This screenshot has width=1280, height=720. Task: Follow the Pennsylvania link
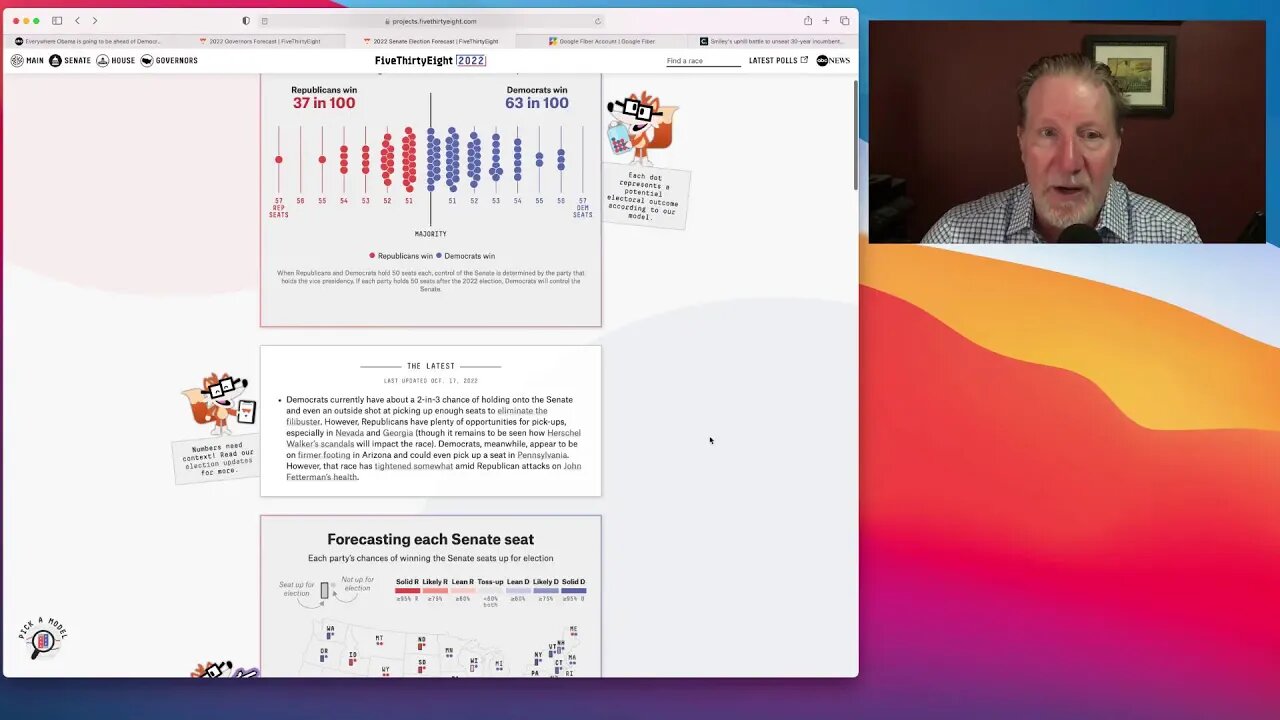pos(542,455)
